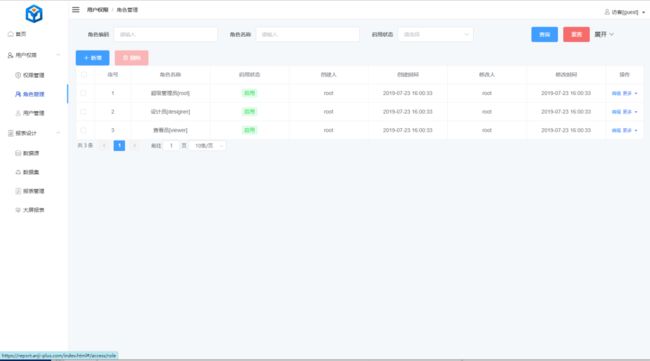Click the green enabled tag in root row

(250, 93)
